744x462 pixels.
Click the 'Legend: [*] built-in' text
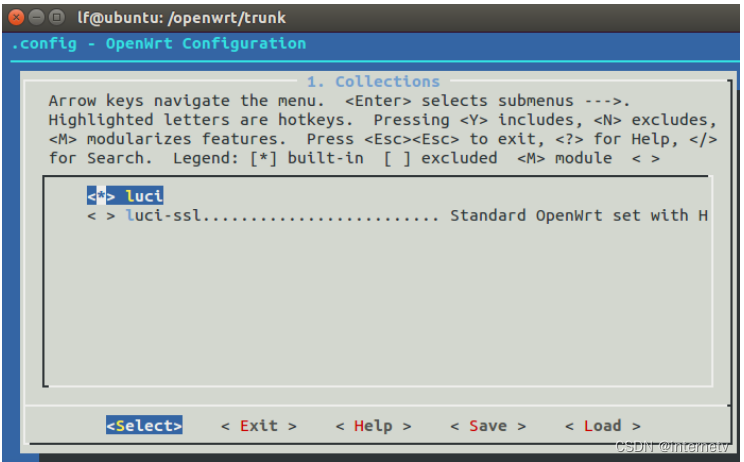coord(269,158)
